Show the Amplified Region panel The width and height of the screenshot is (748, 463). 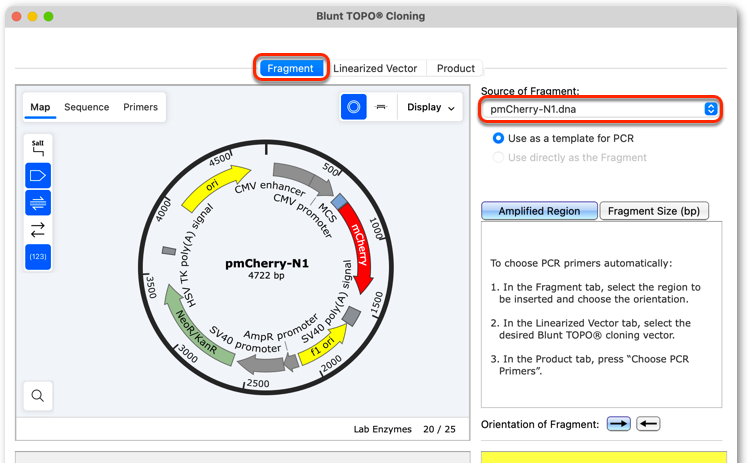539,211
